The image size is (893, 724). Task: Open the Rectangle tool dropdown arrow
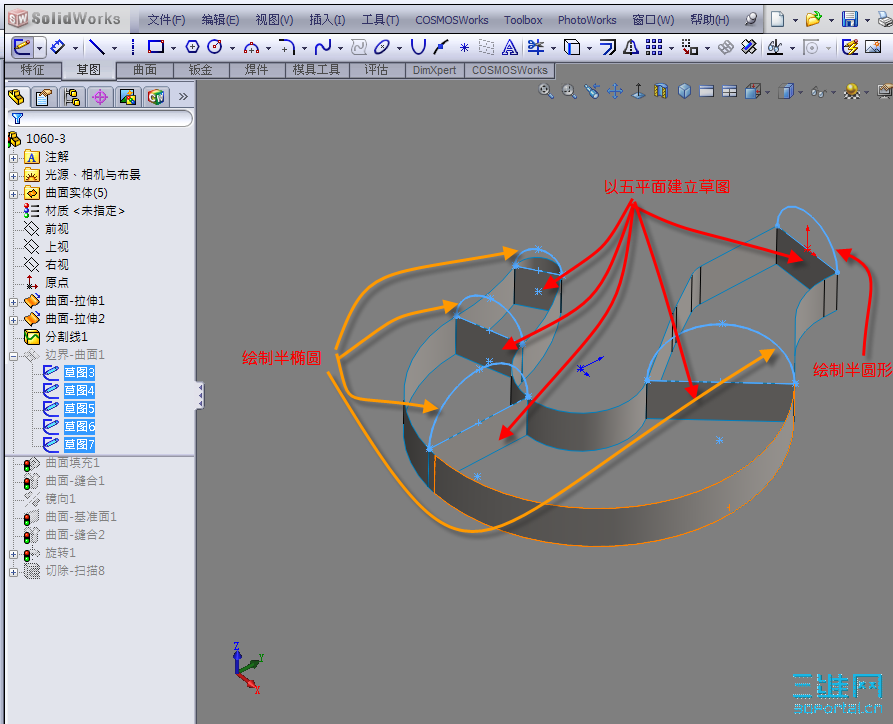(173, 48)
